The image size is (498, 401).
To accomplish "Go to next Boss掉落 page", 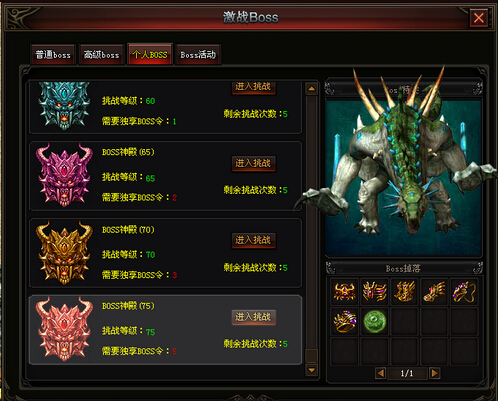I will pyautogui.click(x=434, y=373).
